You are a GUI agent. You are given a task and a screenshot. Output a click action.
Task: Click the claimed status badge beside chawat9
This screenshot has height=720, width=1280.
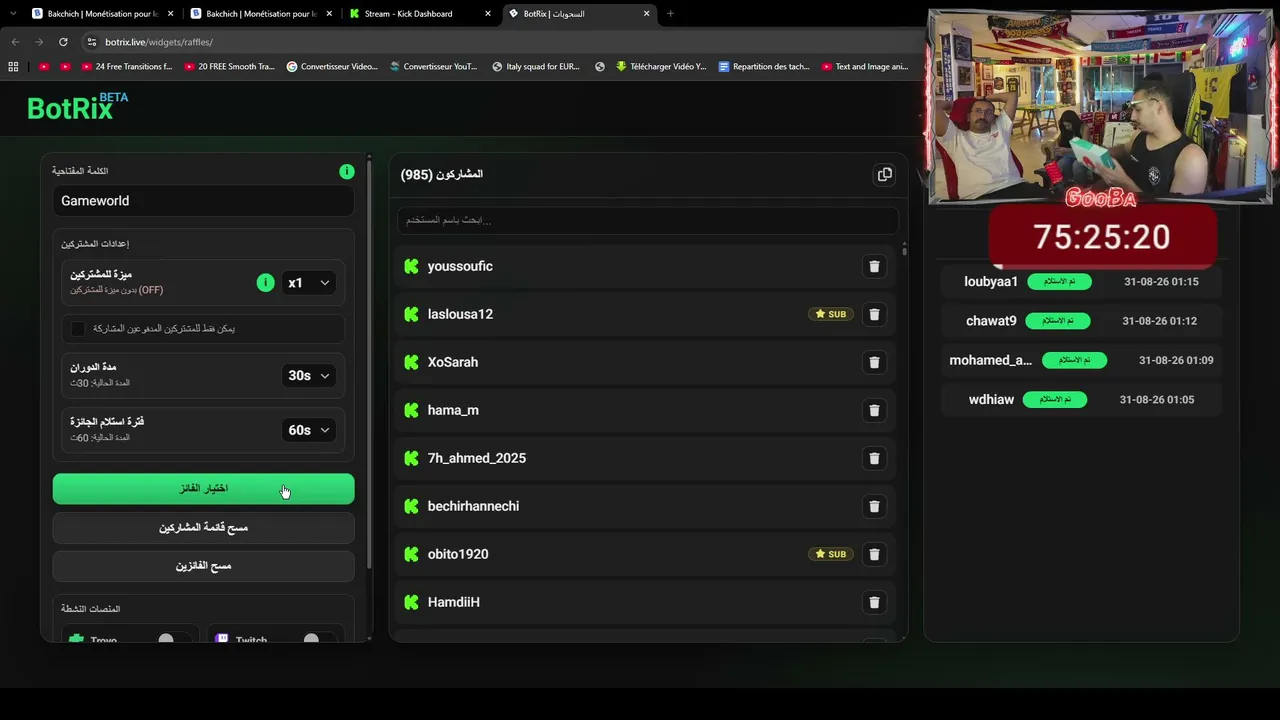coord(1057,321)
